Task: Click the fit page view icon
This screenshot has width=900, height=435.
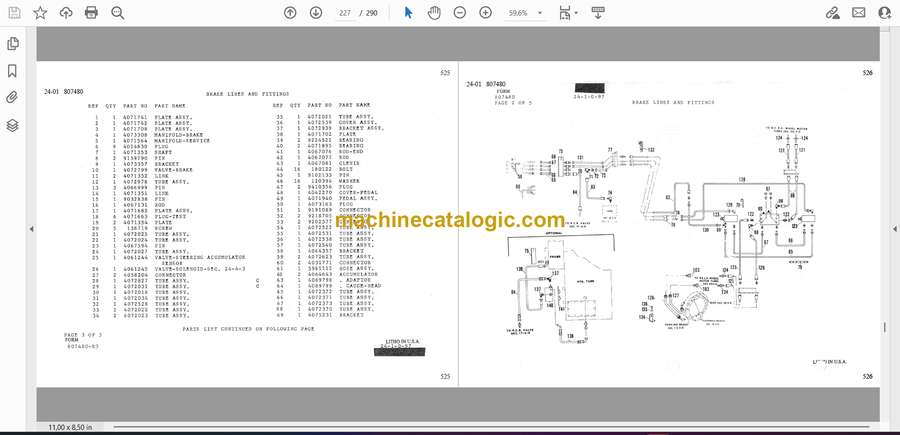Action: pos(565,13)
